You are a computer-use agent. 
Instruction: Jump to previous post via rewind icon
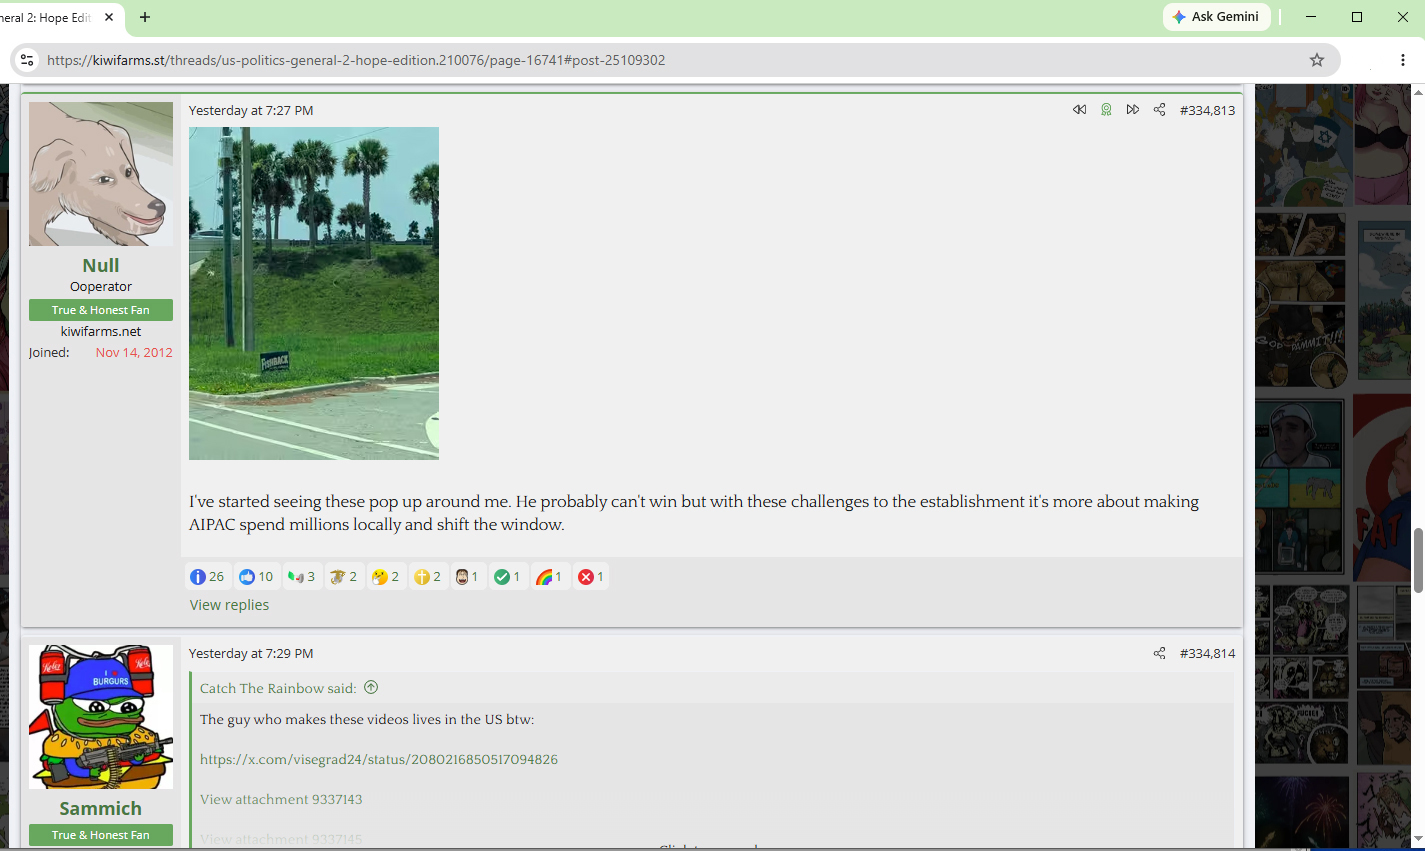tap(1079, 110)
